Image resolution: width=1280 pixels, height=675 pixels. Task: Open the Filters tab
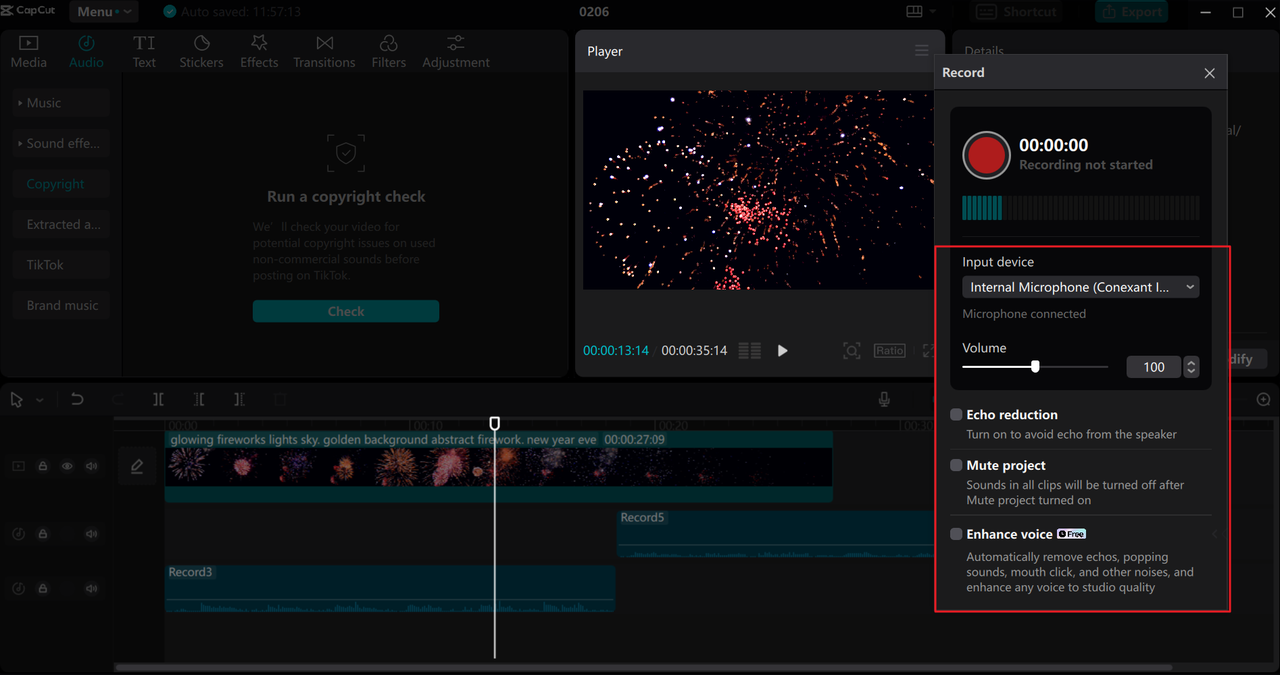(388, 51)
